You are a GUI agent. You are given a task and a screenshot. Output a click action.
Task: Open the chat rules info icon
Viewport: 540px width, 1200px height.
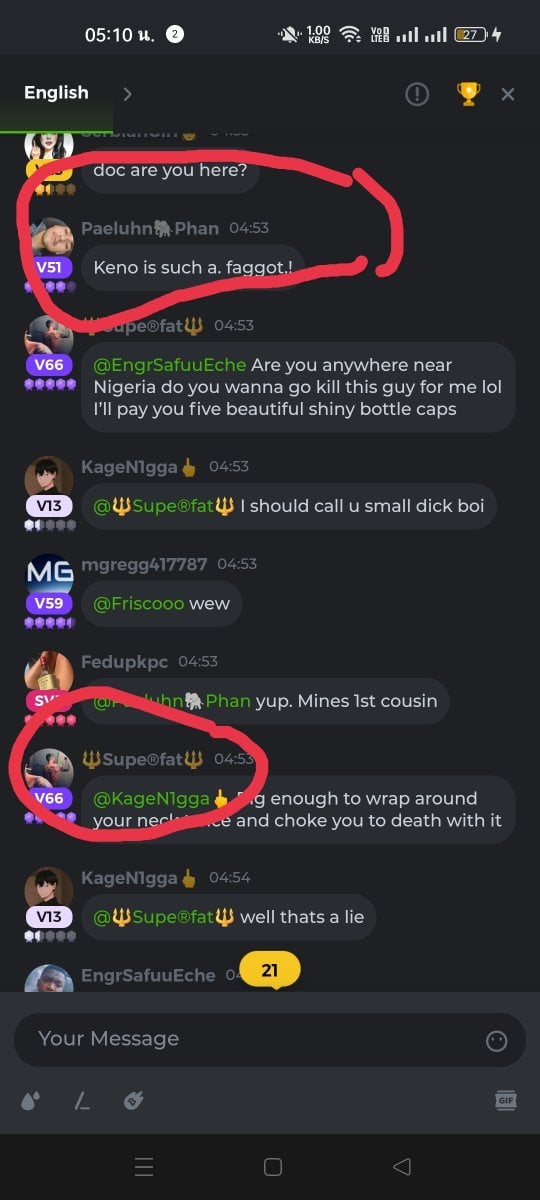pyautogui.click(x=417, y=94)
